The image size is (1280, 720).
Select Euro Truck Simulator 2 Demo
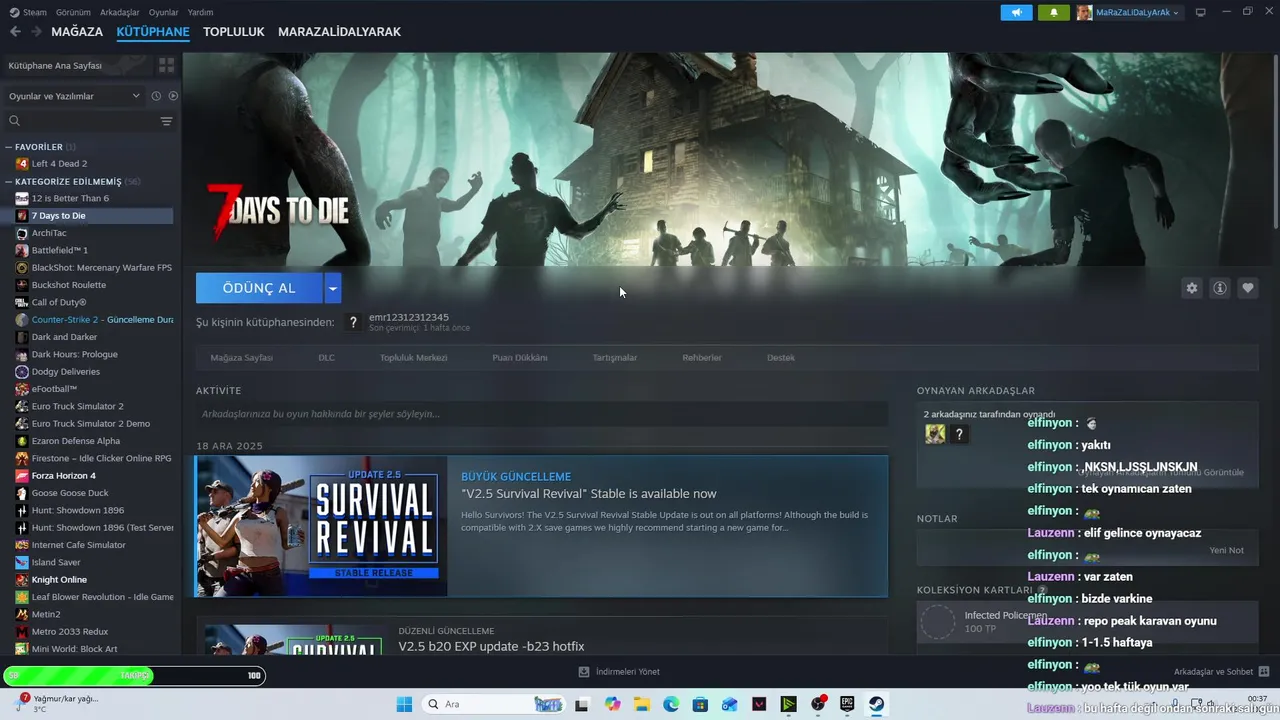[x=95, y=424]
